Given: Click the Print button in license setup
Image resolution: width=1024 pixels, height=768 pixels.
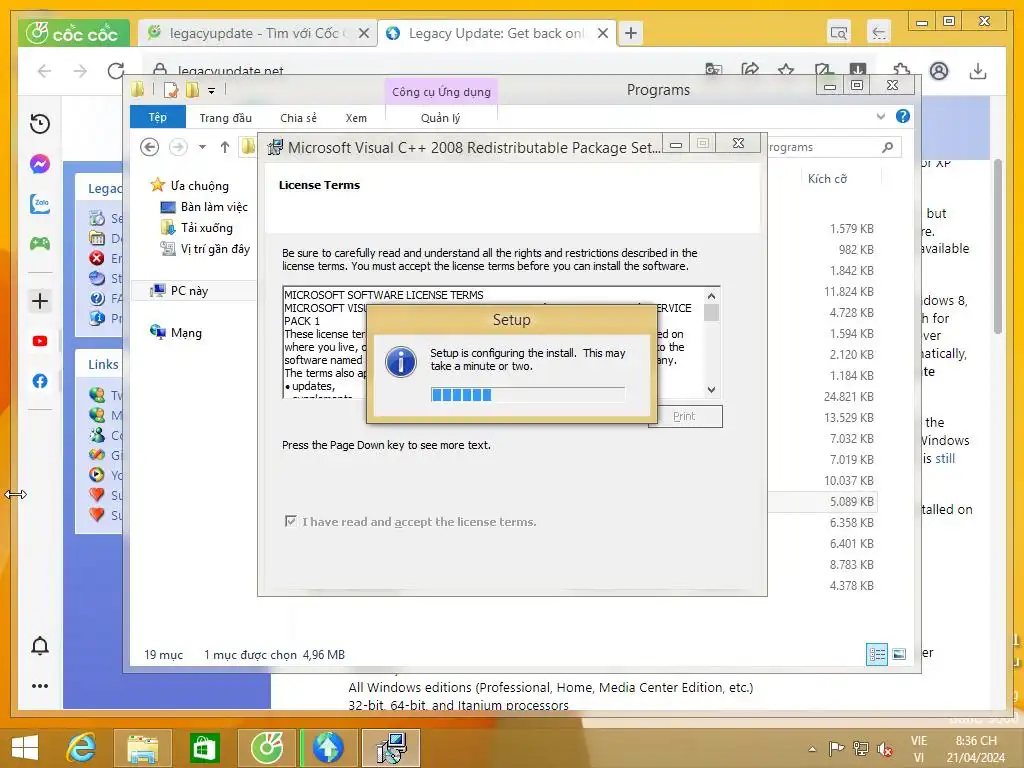Looking at the screenshot, I should (684, 416).
